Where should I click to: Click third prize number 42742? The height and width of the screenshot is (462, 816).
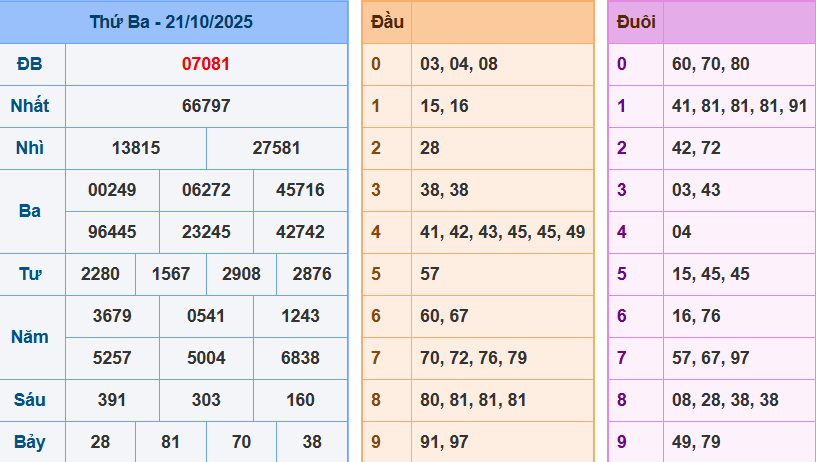pyautogui.click(x=300, y=232)
